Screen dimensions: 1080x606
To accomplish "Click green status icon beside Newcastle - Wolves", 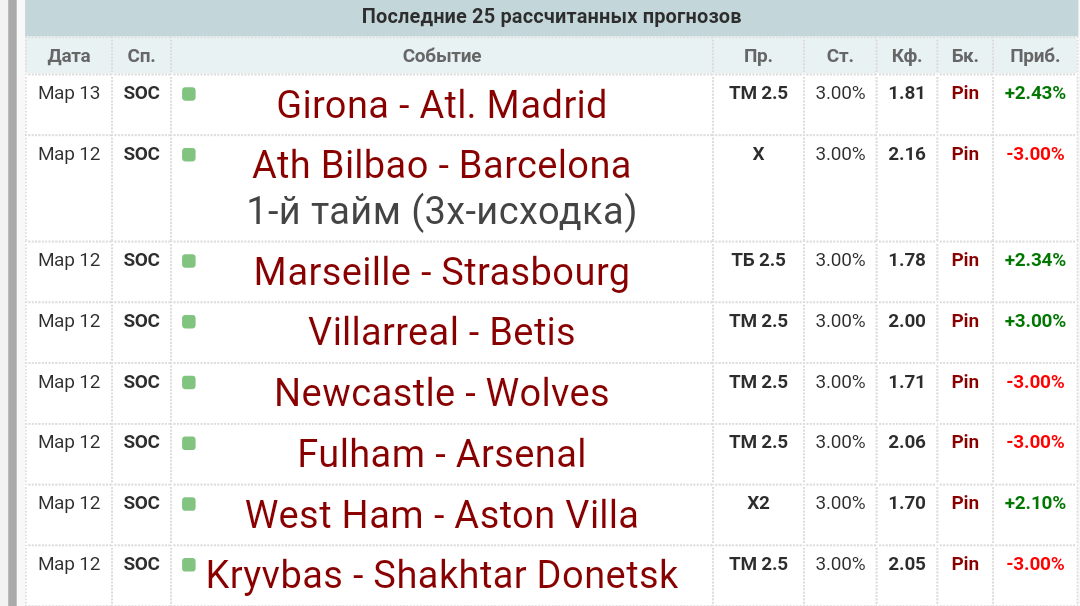I will click(189, 383).
